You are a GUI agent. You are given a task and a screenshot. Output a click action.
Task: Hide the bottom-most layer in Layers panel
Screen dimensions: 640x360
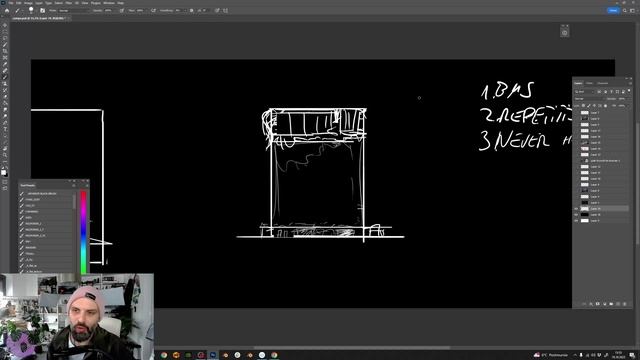[576, 221]
